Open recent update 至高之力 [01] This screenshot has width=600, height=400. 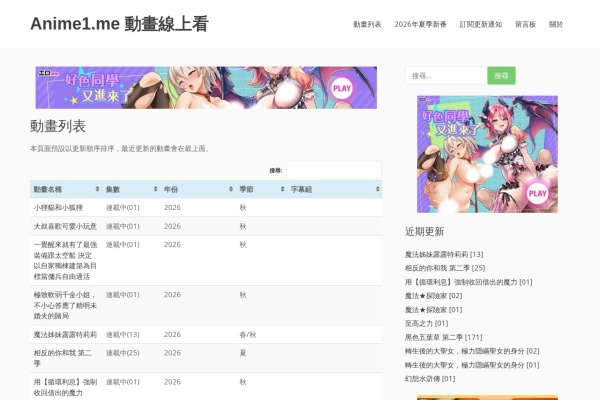(426, 323)
